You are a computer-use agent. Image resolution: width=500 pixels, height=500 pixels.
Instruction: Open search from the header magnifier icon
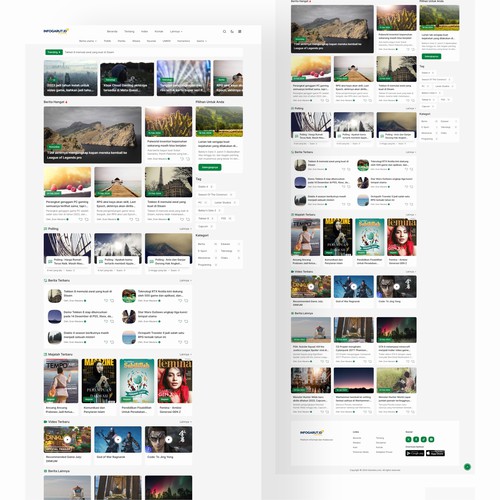tap(224, 32)
